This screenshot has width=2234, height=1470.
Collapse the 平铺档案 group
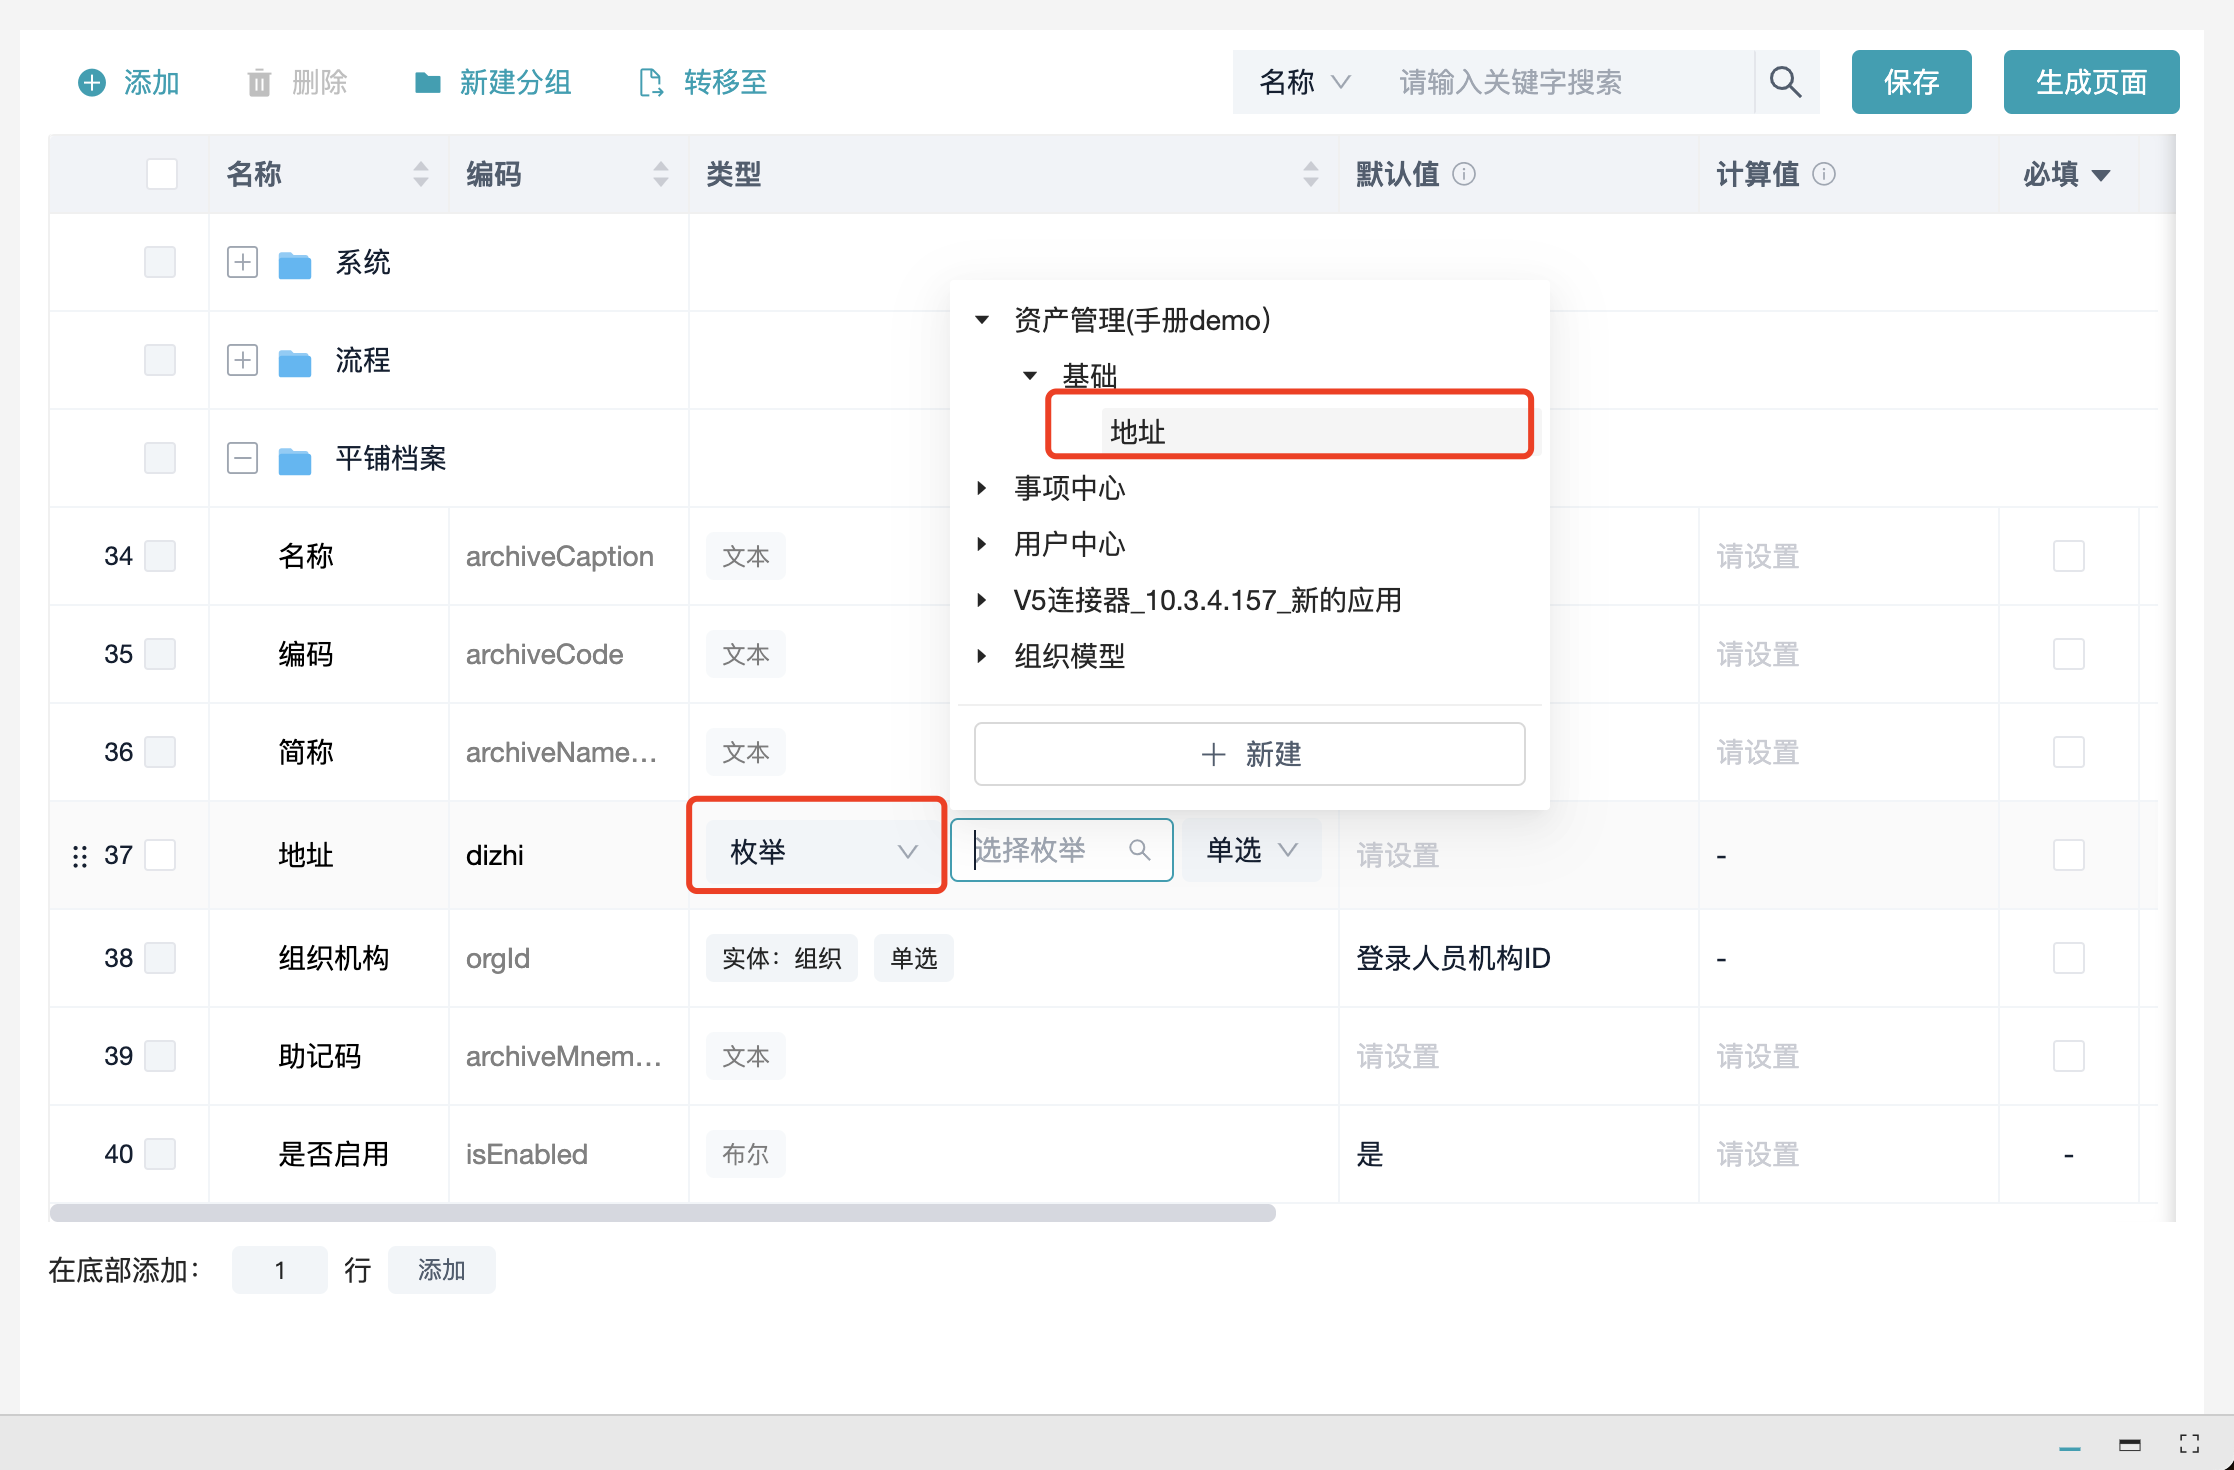(242, 458)
